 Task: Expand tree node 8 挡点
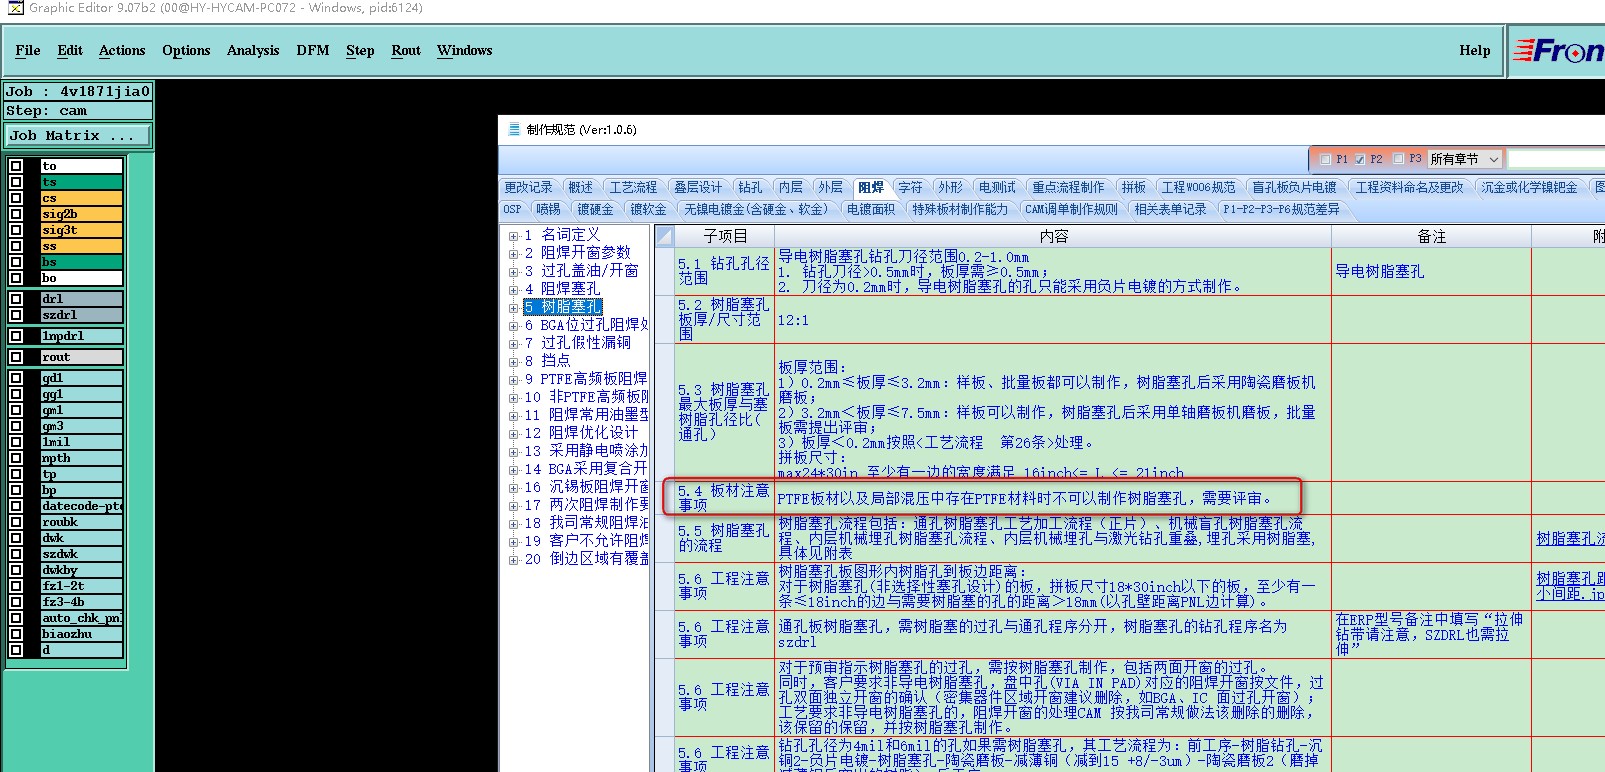514,362
